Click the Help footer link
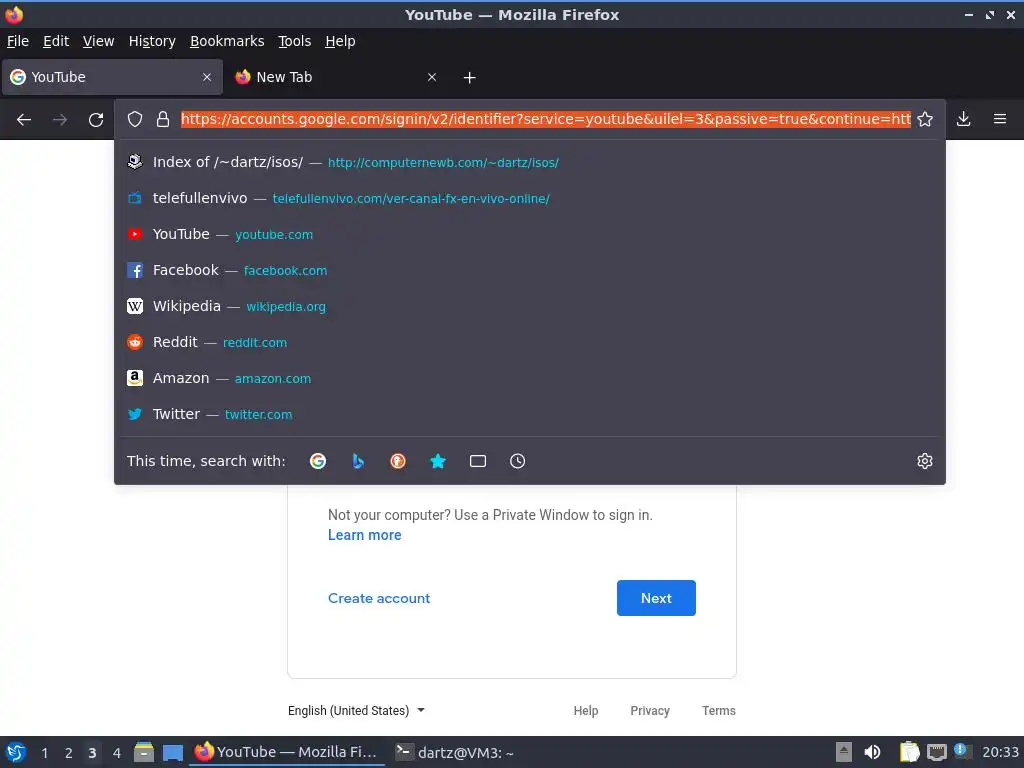This screenshot has height=768, width=1024. (x=586, y=711)
